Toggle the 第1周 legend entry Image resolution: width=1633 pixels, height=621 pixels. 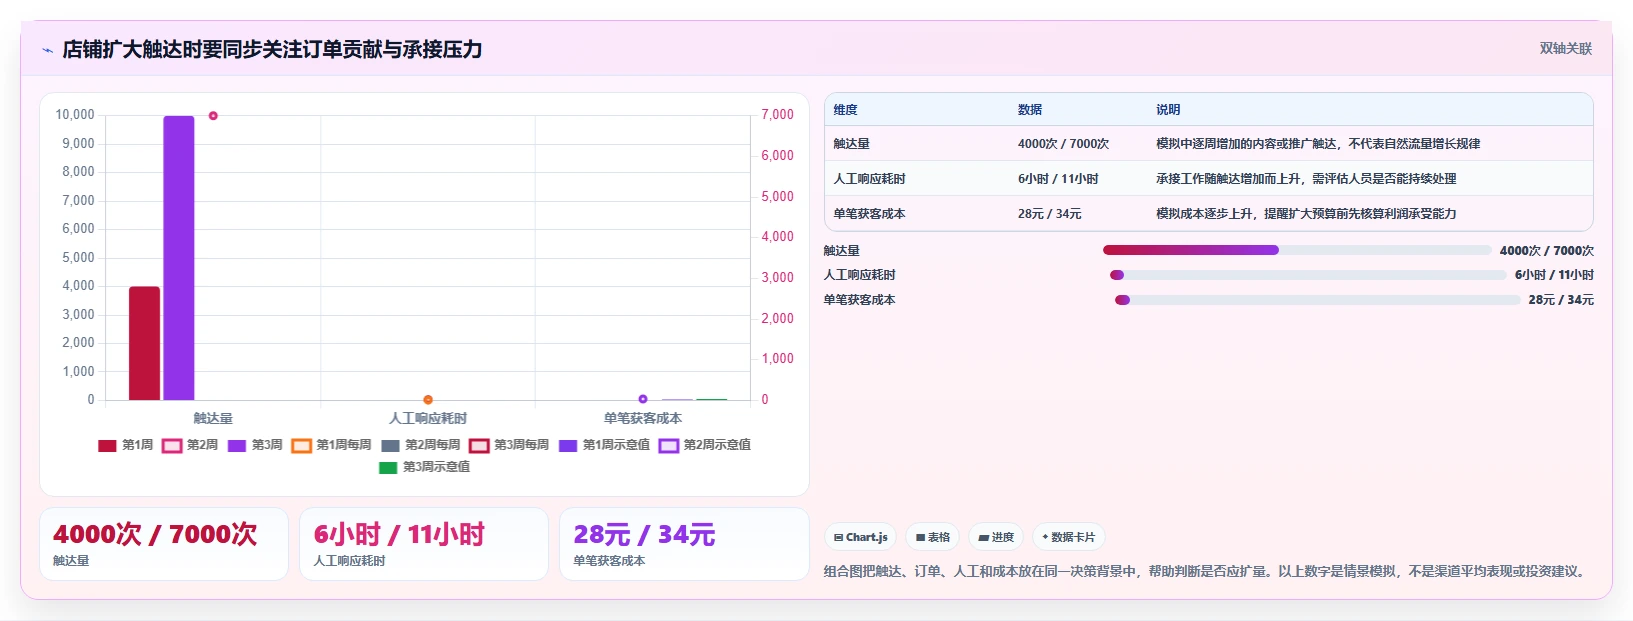126,445
